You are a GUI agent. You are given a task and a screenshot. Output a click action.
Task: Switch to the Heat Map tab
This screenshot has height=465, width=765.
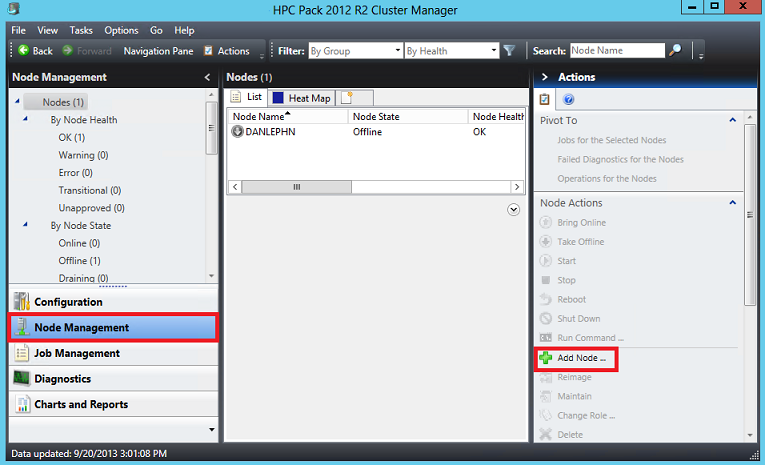click(302, 98)
